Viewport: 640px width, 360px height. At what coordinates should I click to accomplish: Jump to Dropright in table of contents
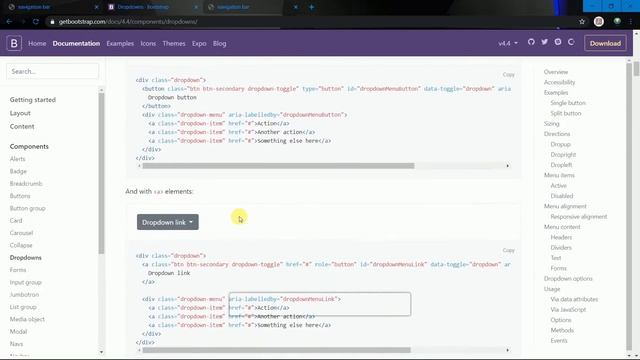(563, 154)
